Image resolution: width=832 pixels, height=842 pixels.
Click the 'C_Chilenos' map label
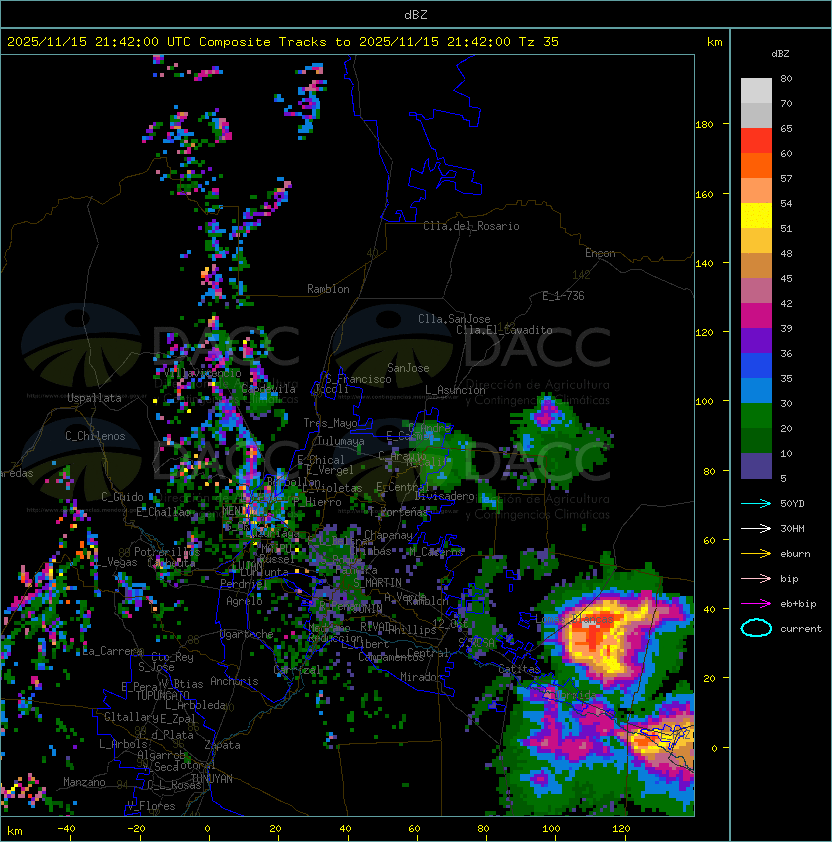[x=95, y=436]
